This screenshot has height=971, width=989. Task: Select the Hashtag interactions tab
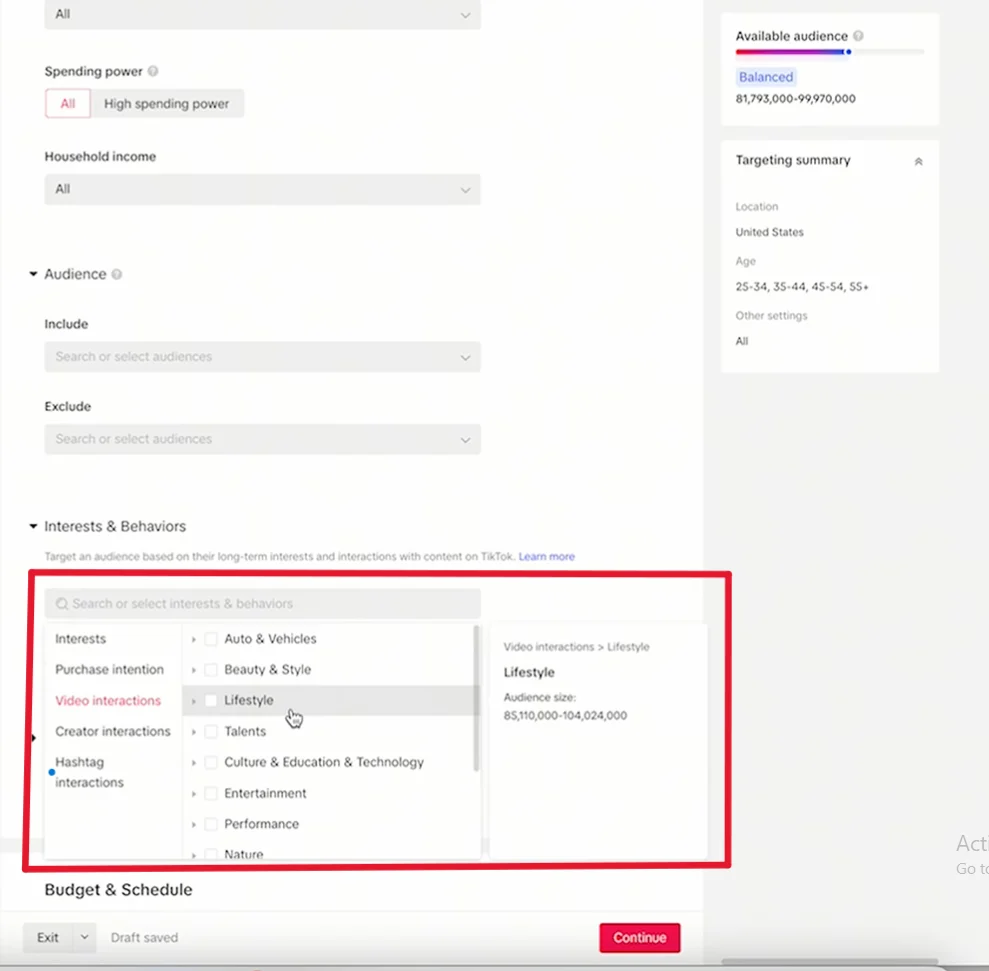89,772
